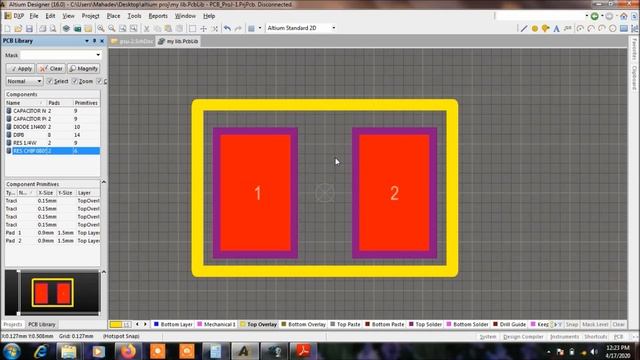Open the grid icon dropdown arrow
Screen dimensions: 640x360
click(x=260, y=28)
